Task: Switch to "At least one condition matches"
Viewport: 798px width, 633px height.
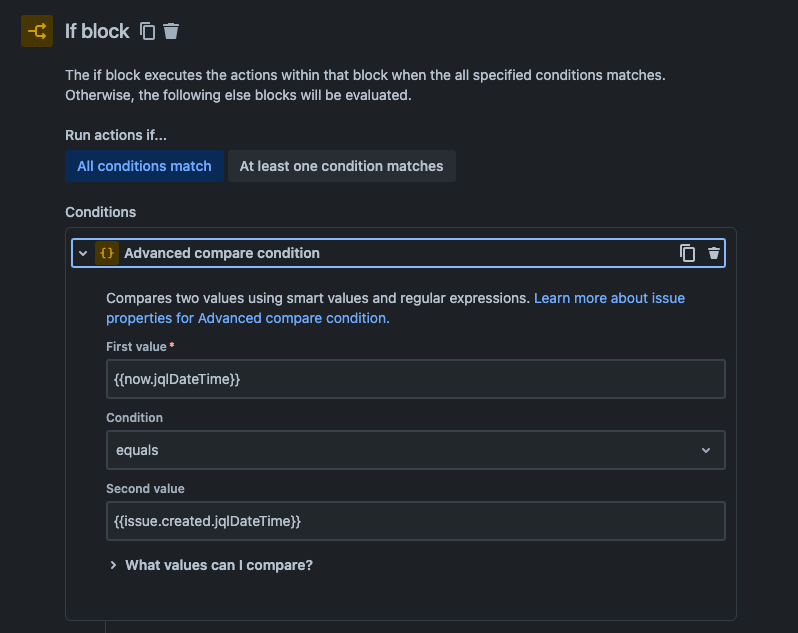Action: click(x=341, y=166)
